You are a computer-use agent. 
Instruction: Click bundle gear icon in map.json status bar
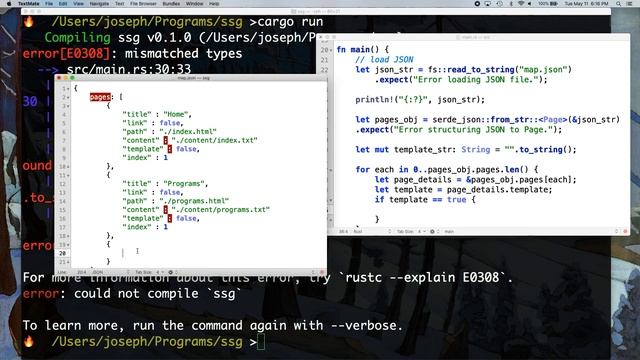(x=172, y=272)
